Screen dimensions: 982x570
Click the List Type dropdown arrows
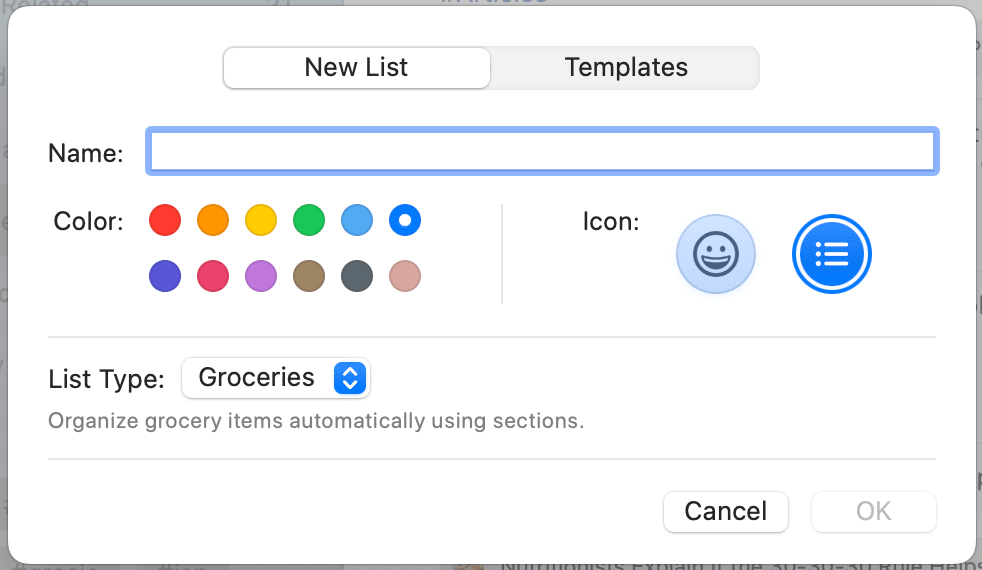tap(349, 378)
